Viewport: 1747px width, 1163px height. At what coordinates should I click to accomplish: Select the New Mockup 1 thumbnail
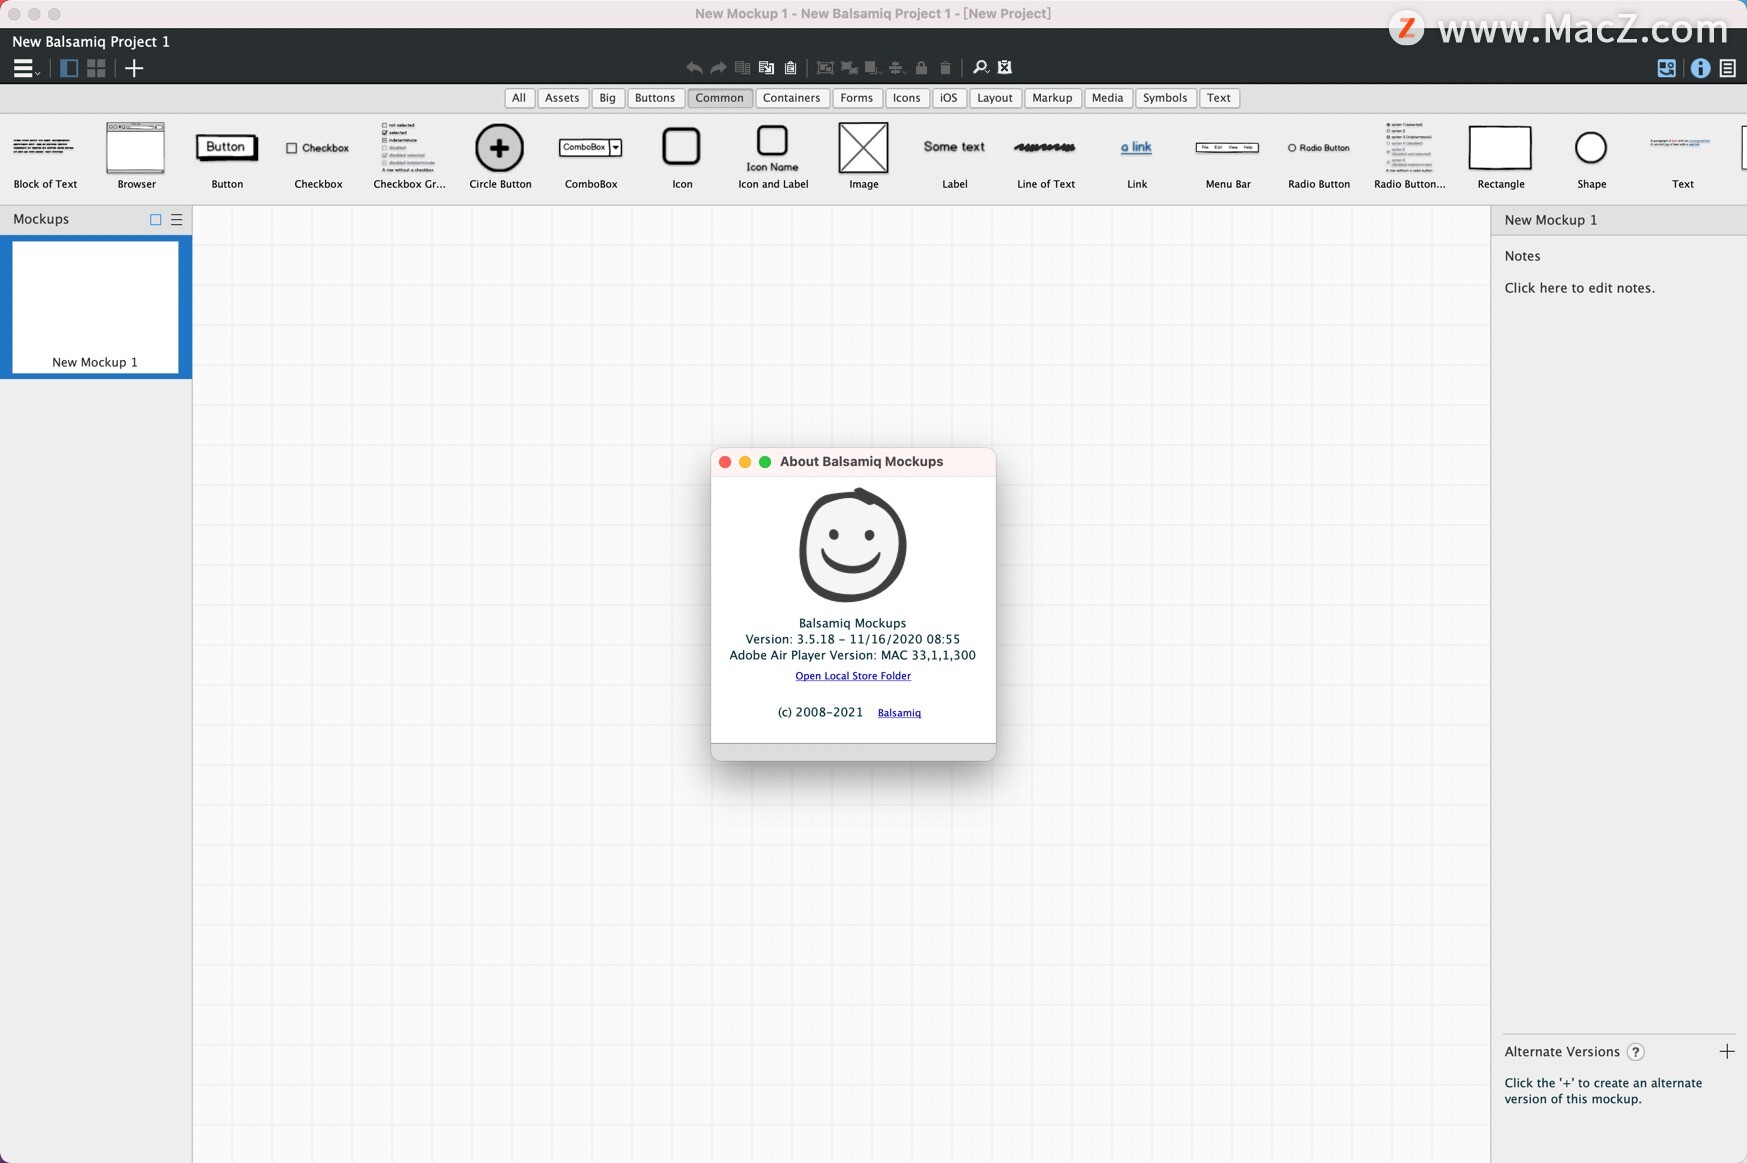coord(95,307)
